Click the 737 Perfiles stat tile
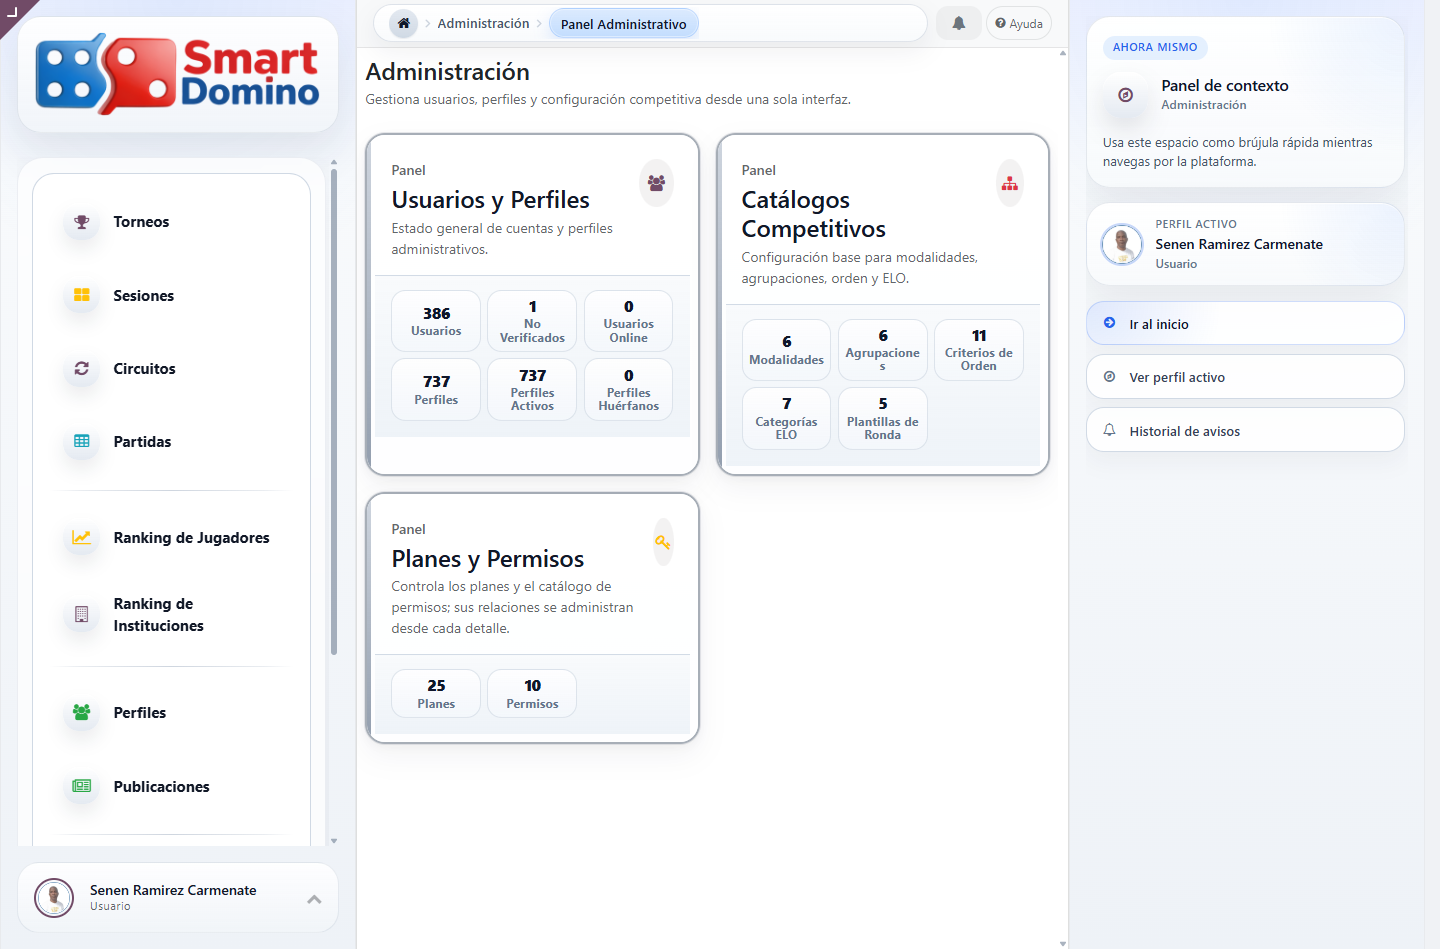This screenshot has width=1440, height=949. click(436, 389)
